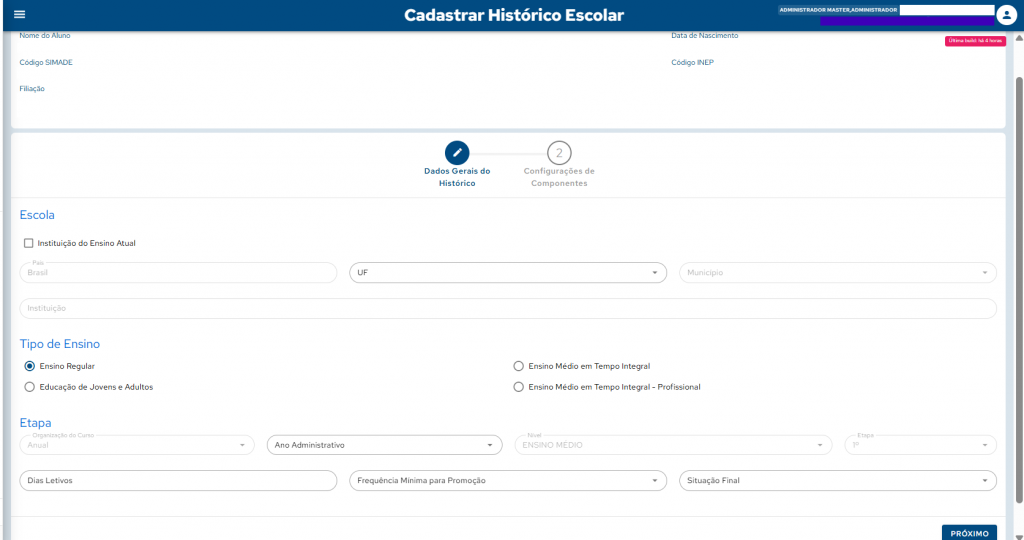
Task: Click the Instituição text field
Action: pos(508,309)
